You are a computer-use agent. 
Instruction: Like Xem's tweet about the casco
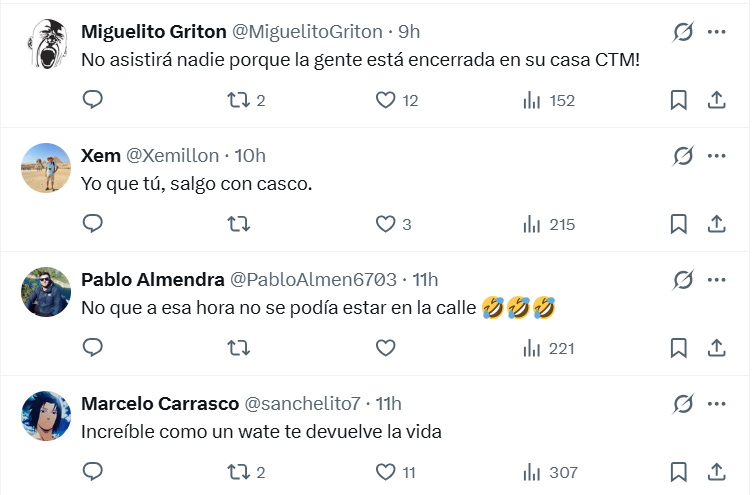pyautogui.click(x=385, y=224)
